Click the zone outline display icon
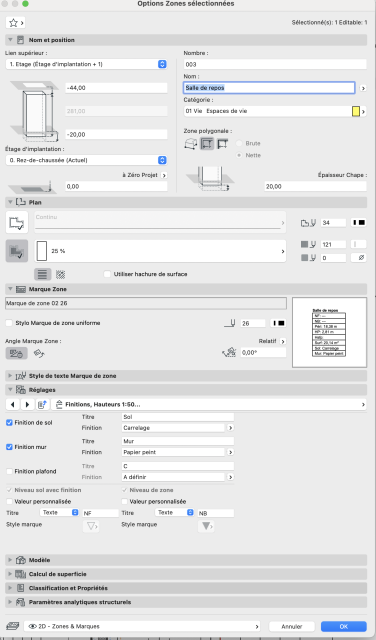376x640 pixels. 17,222
